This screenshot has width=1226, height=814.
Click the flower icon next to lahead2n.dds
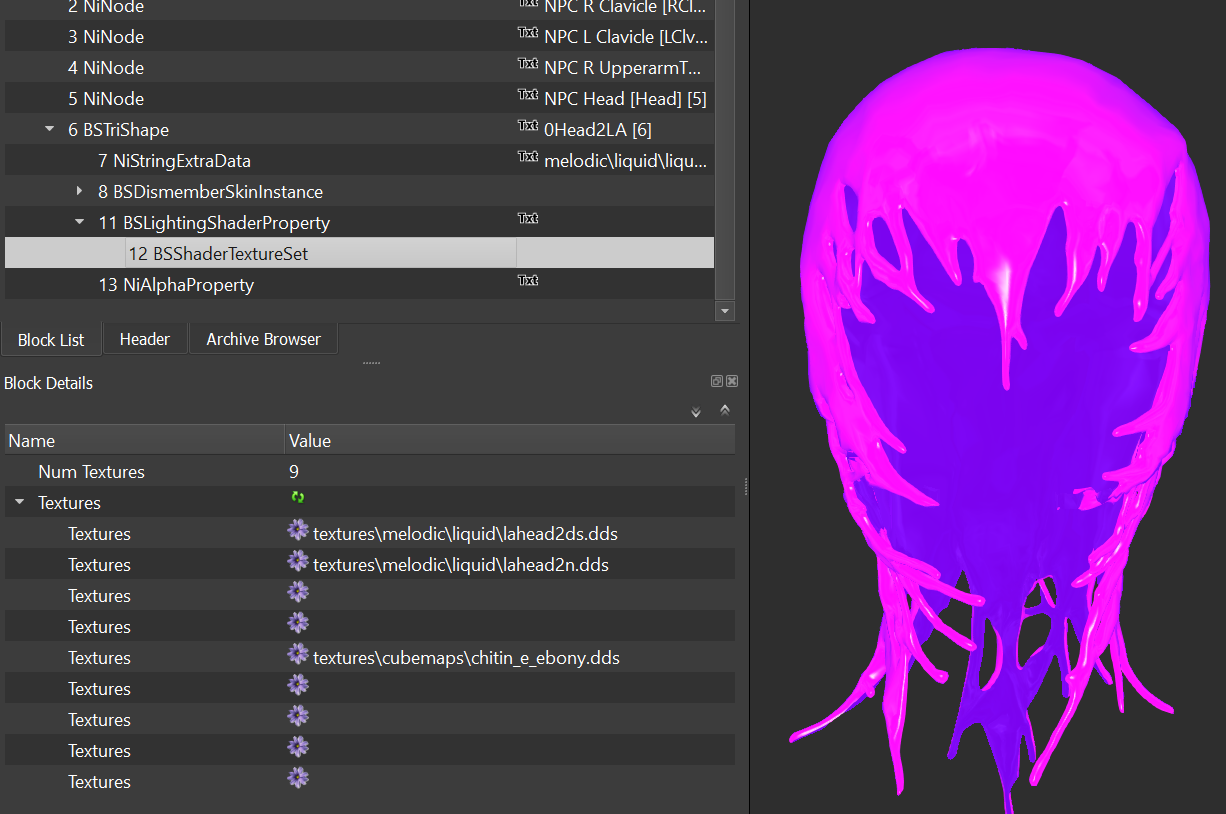pos(298,561)
